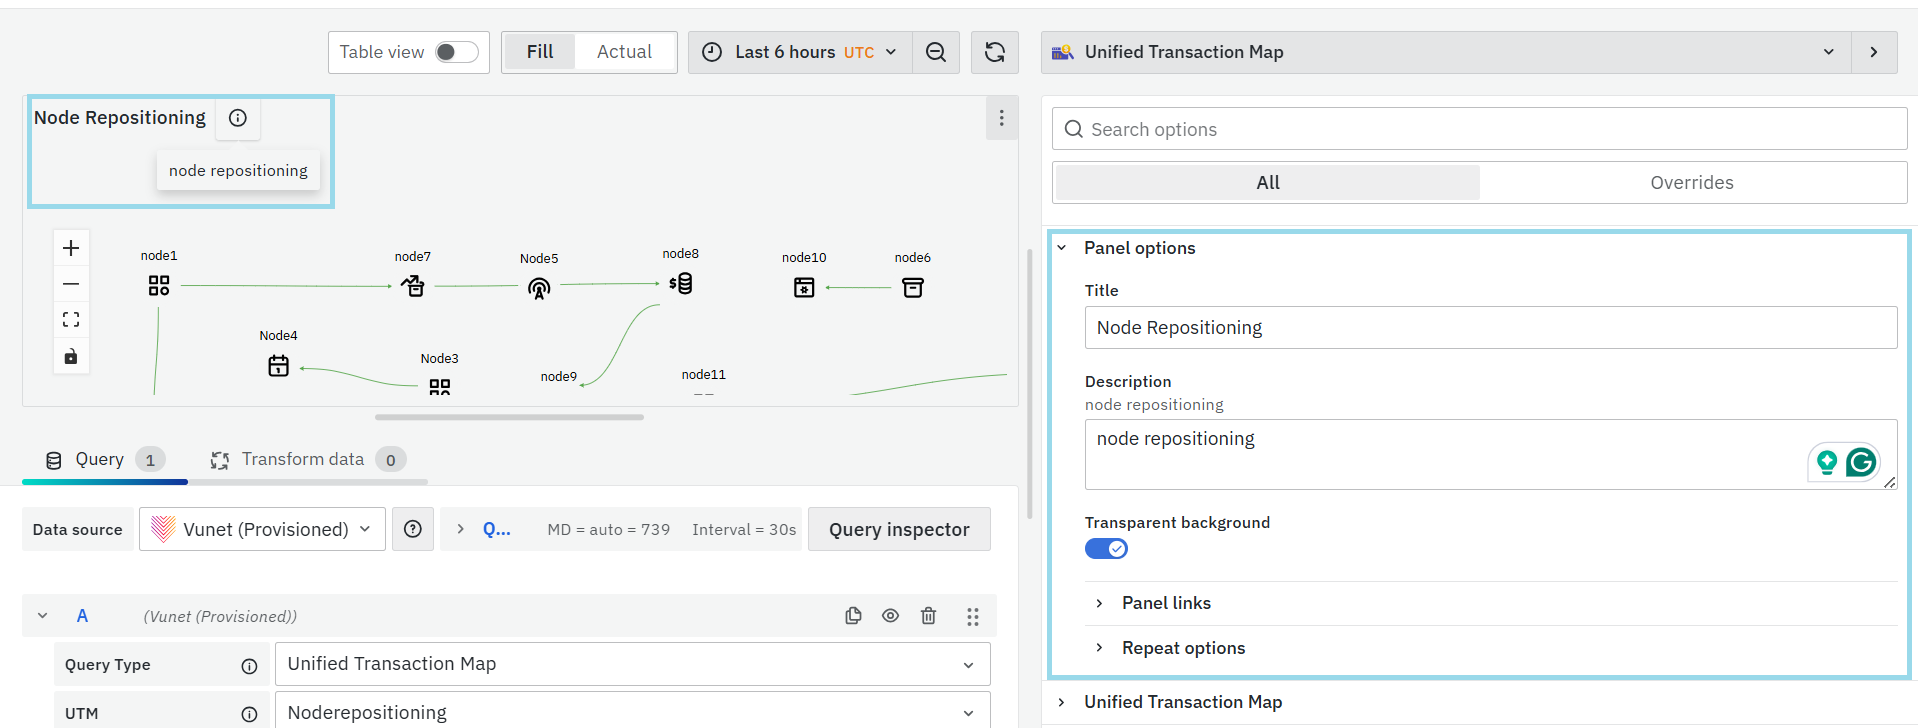
Task: Duplicate query A
Action: point(853,616)
